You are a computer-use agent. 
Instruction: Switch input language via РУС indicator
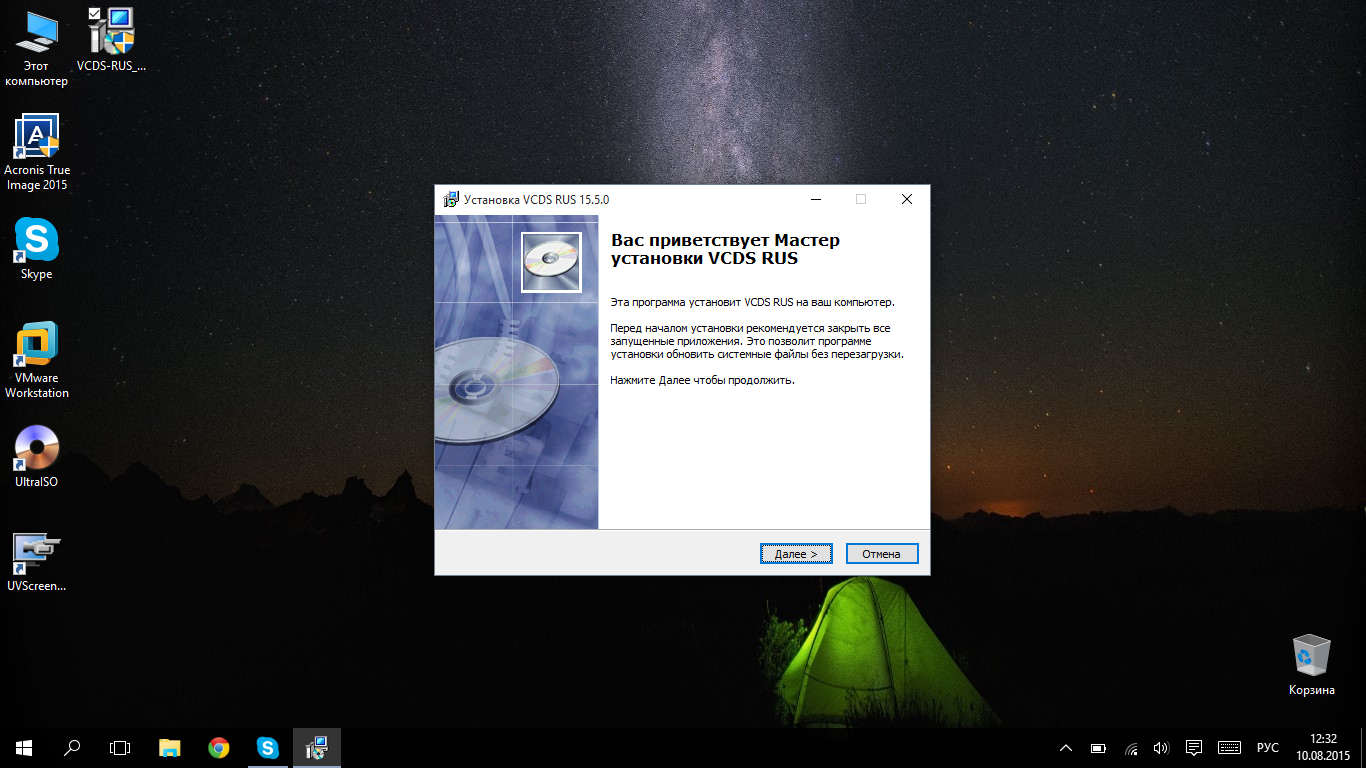pyautogui.click(x=1267, y=747)
